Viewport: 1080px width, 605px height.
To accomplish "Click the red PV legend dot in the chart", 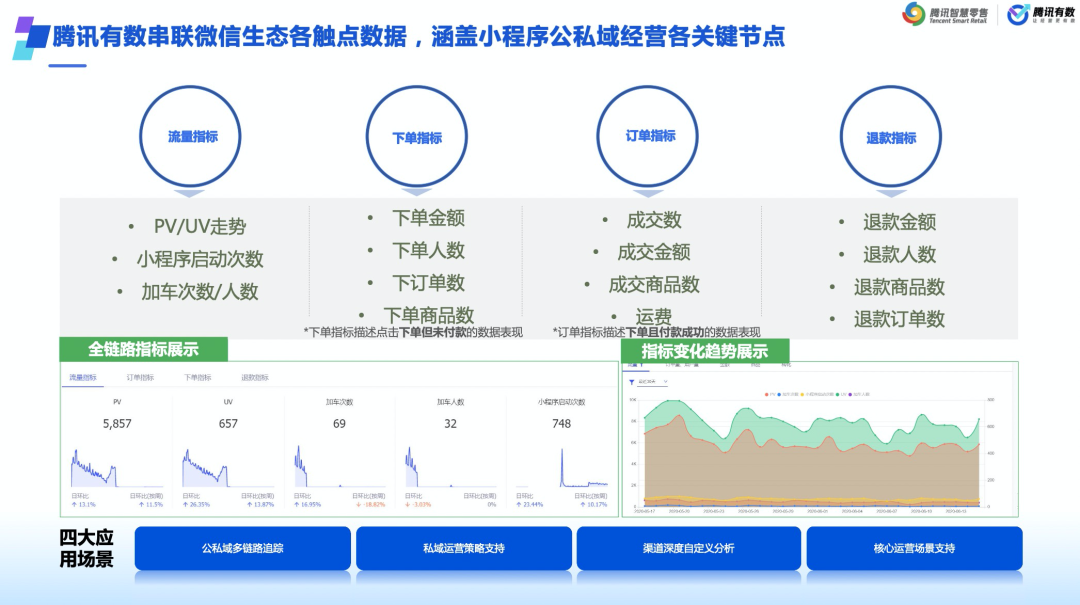I will coord(767,395).
